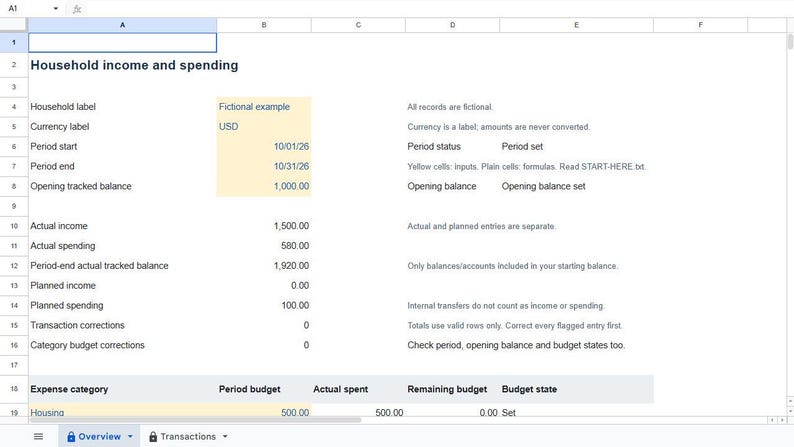The width and height of the screenshot is (794, 447).
Task: Open the Transactions tab dropdown arrow
Action: pyautogui.click(x=225, y=436)
